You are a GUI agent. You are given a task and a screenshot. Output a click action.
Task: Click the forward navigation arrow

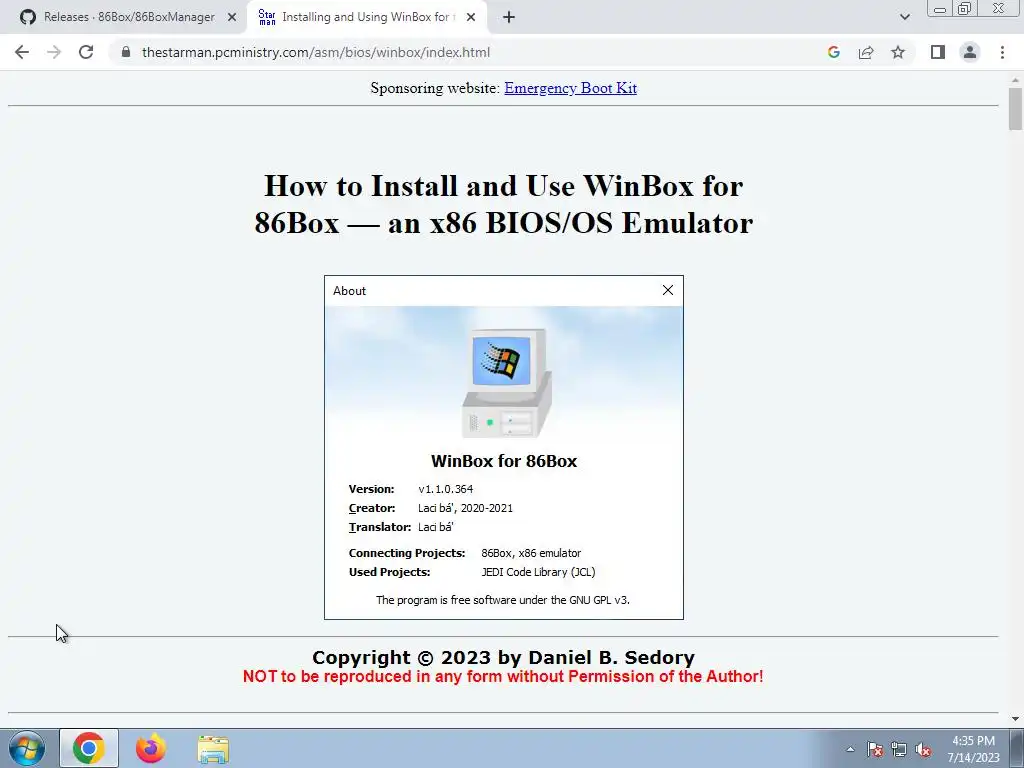pos(54,52)
